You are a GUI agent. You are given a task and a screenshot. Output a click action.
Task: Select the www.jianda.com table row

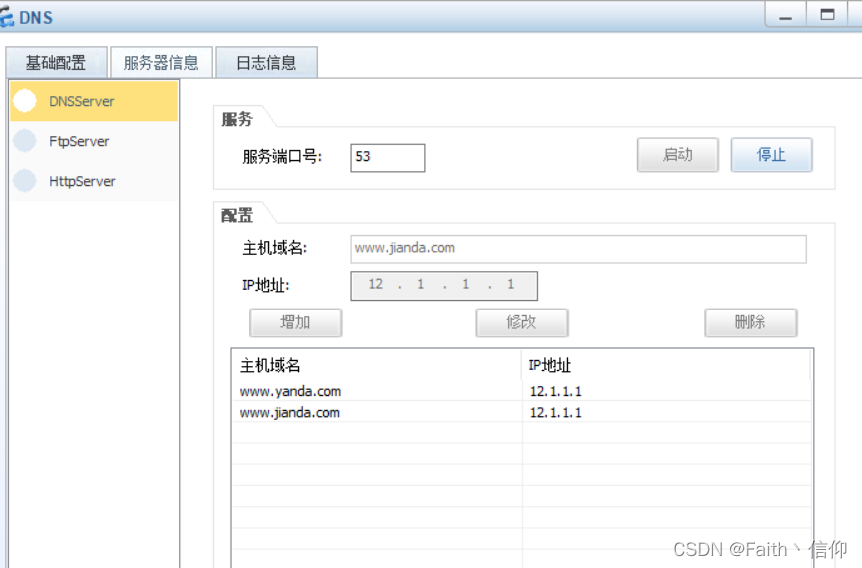point(521,412)
